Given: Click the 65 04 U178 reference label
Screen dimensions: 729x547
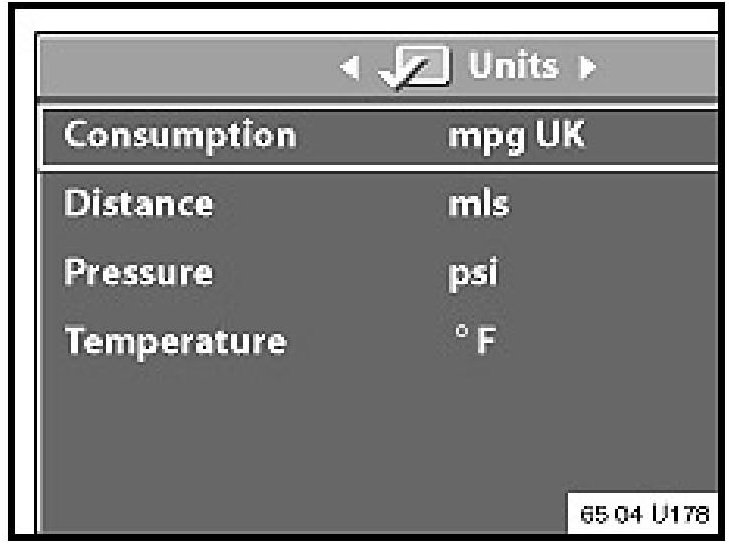Looking at the screenshot, I should 644,514.
